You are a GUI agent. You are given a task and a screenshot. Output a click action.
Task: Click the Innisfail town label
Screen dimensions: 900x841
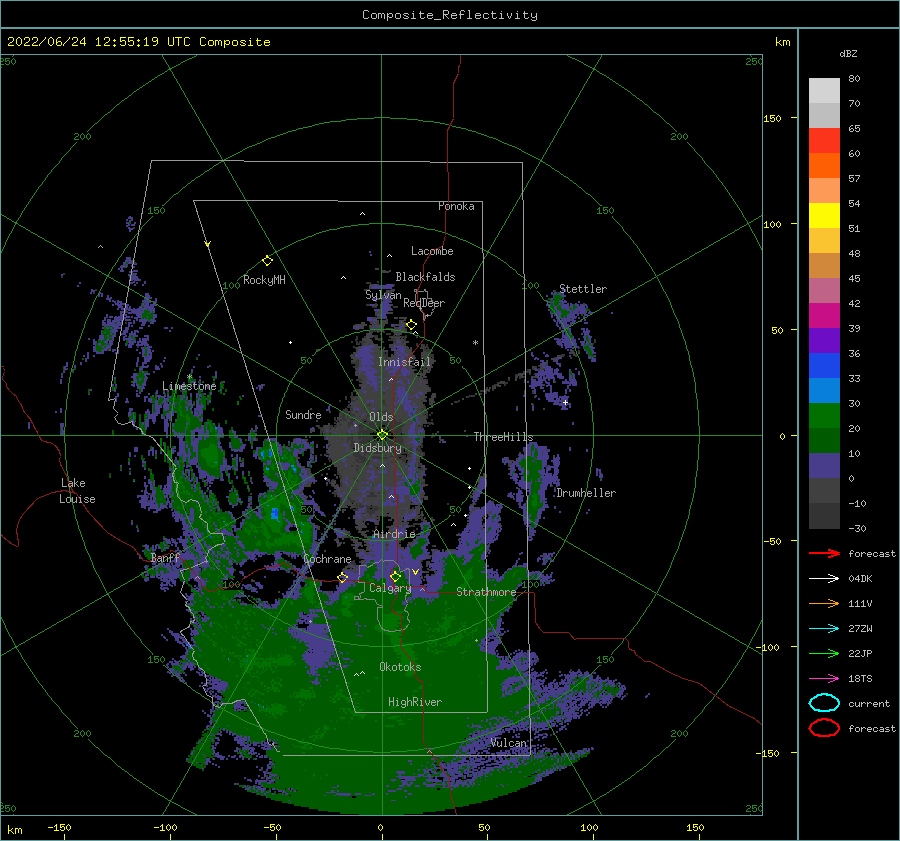click(x=404, y=362)
